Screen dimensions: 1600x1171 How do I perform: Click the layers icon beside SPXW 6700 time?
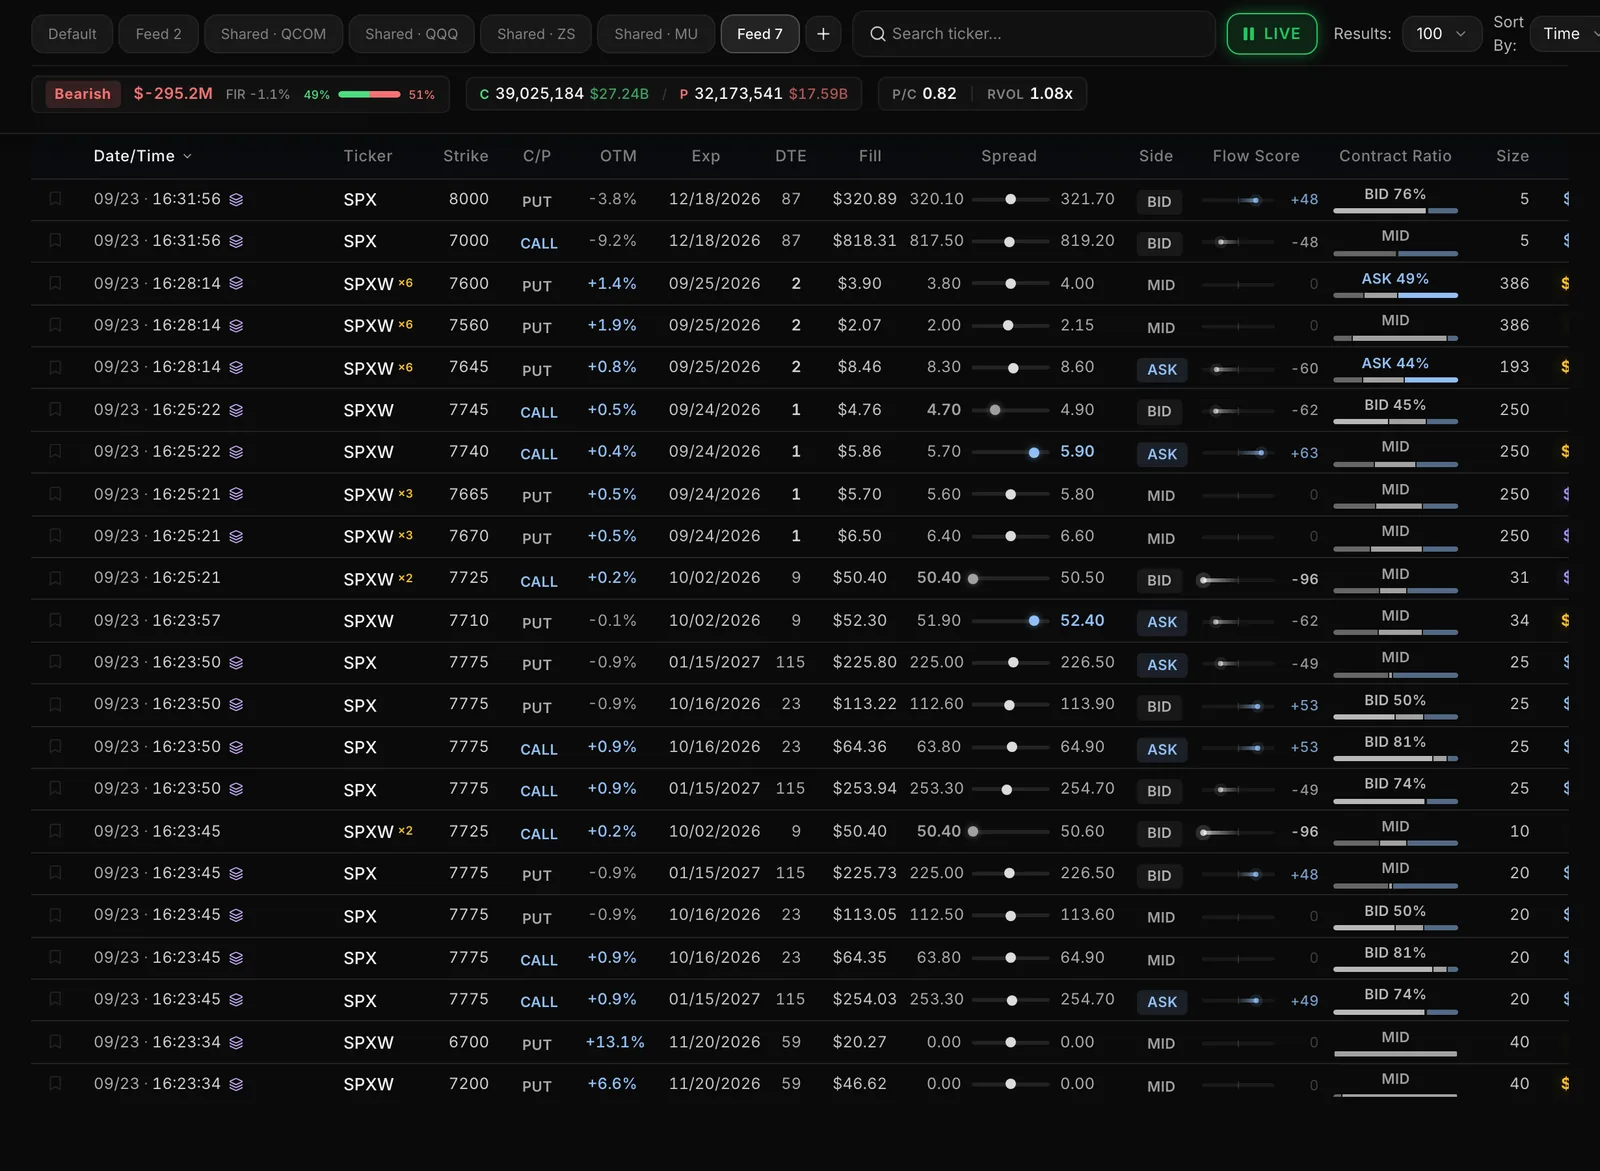236,1042
